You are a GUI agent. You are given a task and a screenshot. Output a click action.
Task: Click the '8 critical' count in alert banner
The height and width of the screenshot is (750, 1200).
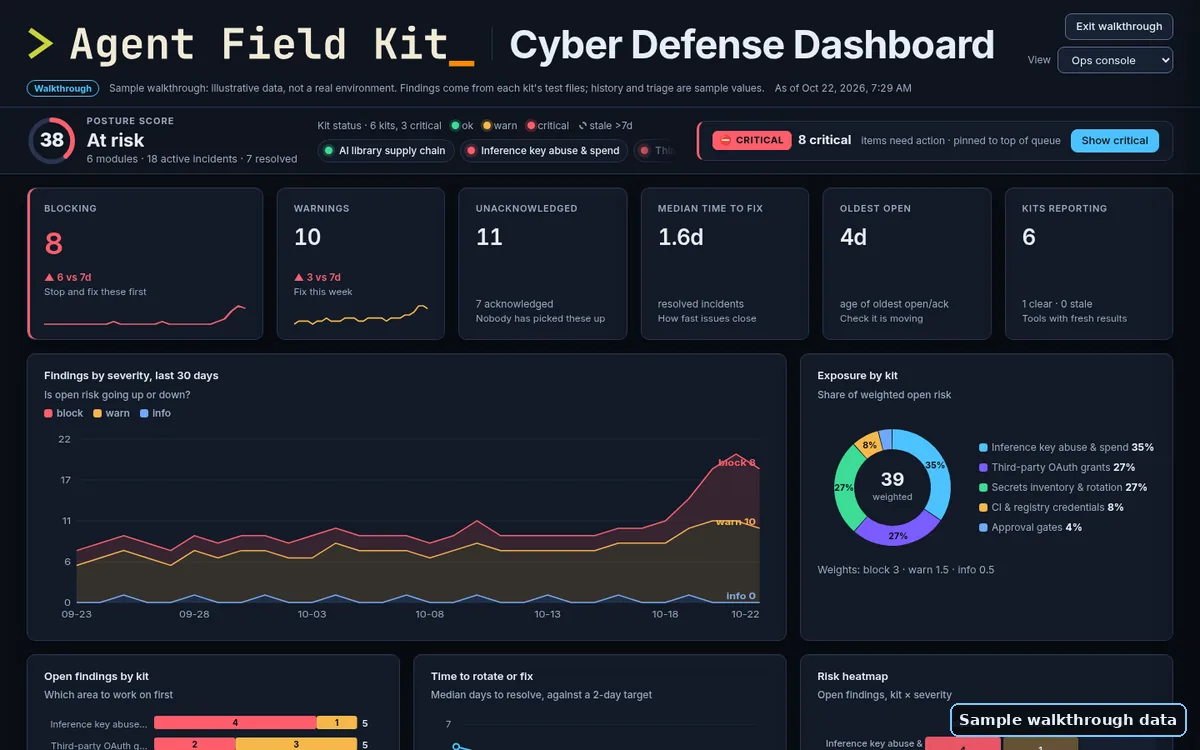[x=825, y=140]
